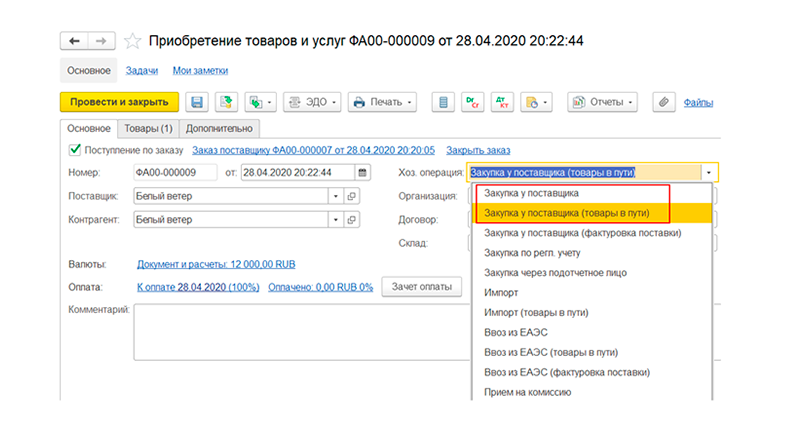Post the document with green arrow icon
The height and width of the screenshot is (432, 805).
[x=226, y=102]
